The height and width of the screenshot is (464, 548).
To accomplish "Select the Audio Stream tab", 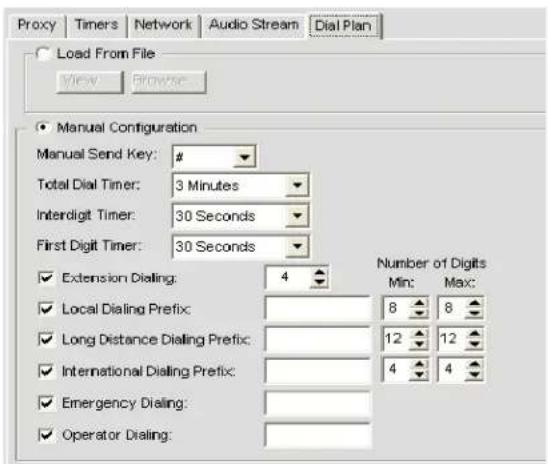I will (254, 25).
